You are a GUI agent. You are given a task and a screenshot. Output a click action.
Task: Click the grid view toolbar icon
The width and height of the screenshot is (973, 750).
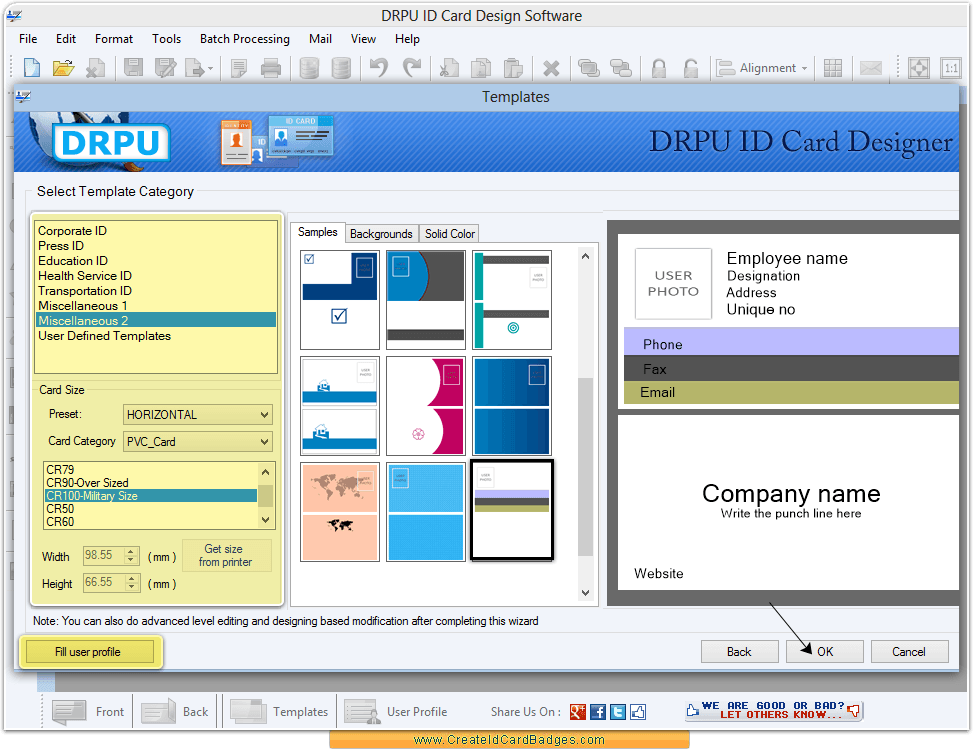[833, 68]
